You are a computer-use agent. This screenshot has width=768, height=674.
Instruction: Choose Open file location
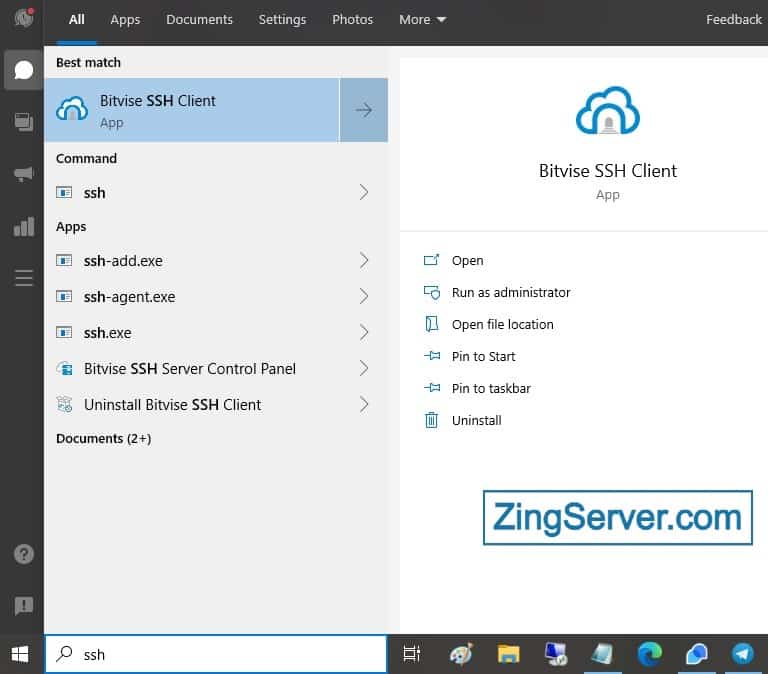(503, 324)
